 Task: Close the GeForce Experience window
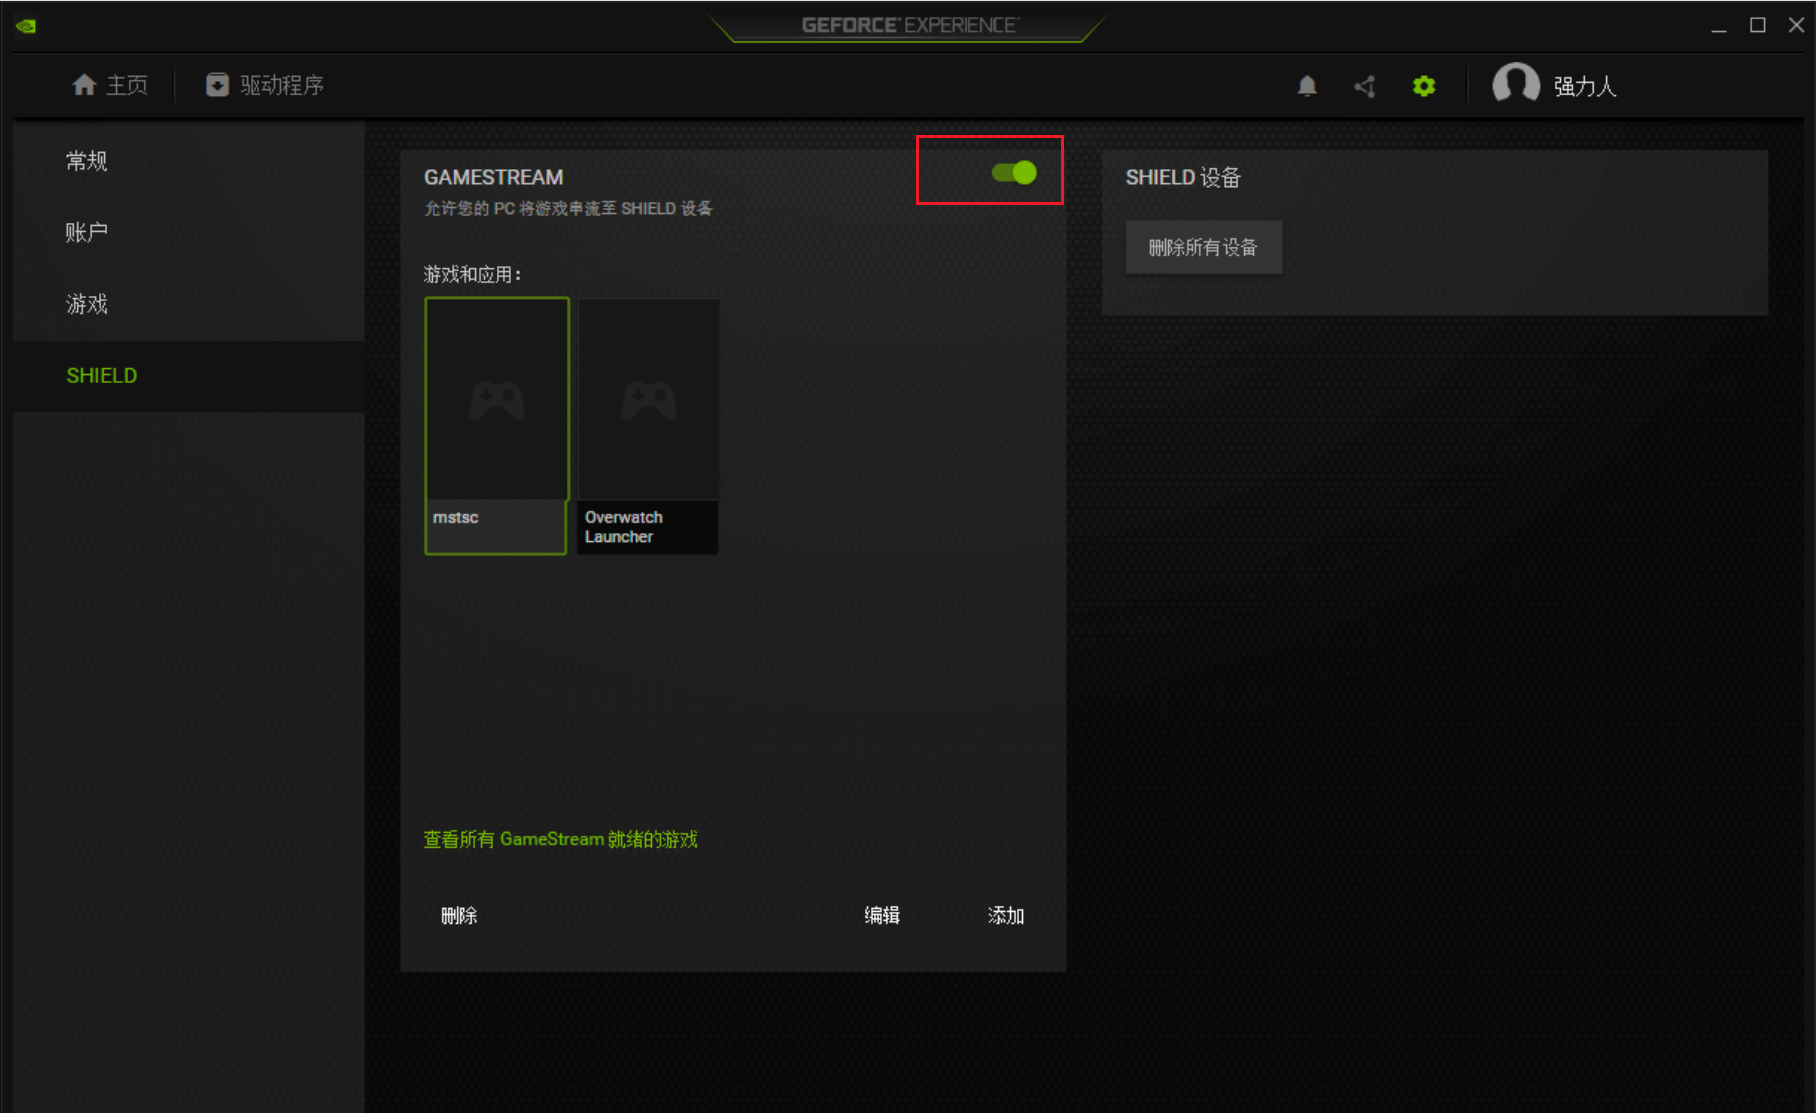[1796, 26]
